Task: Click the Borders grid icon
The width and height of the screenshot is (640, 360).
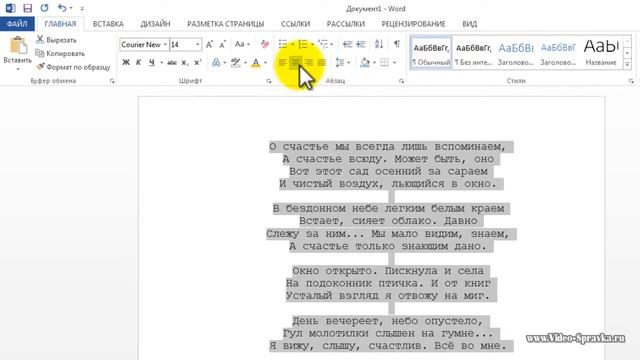Action: click(x=384, y=62)
